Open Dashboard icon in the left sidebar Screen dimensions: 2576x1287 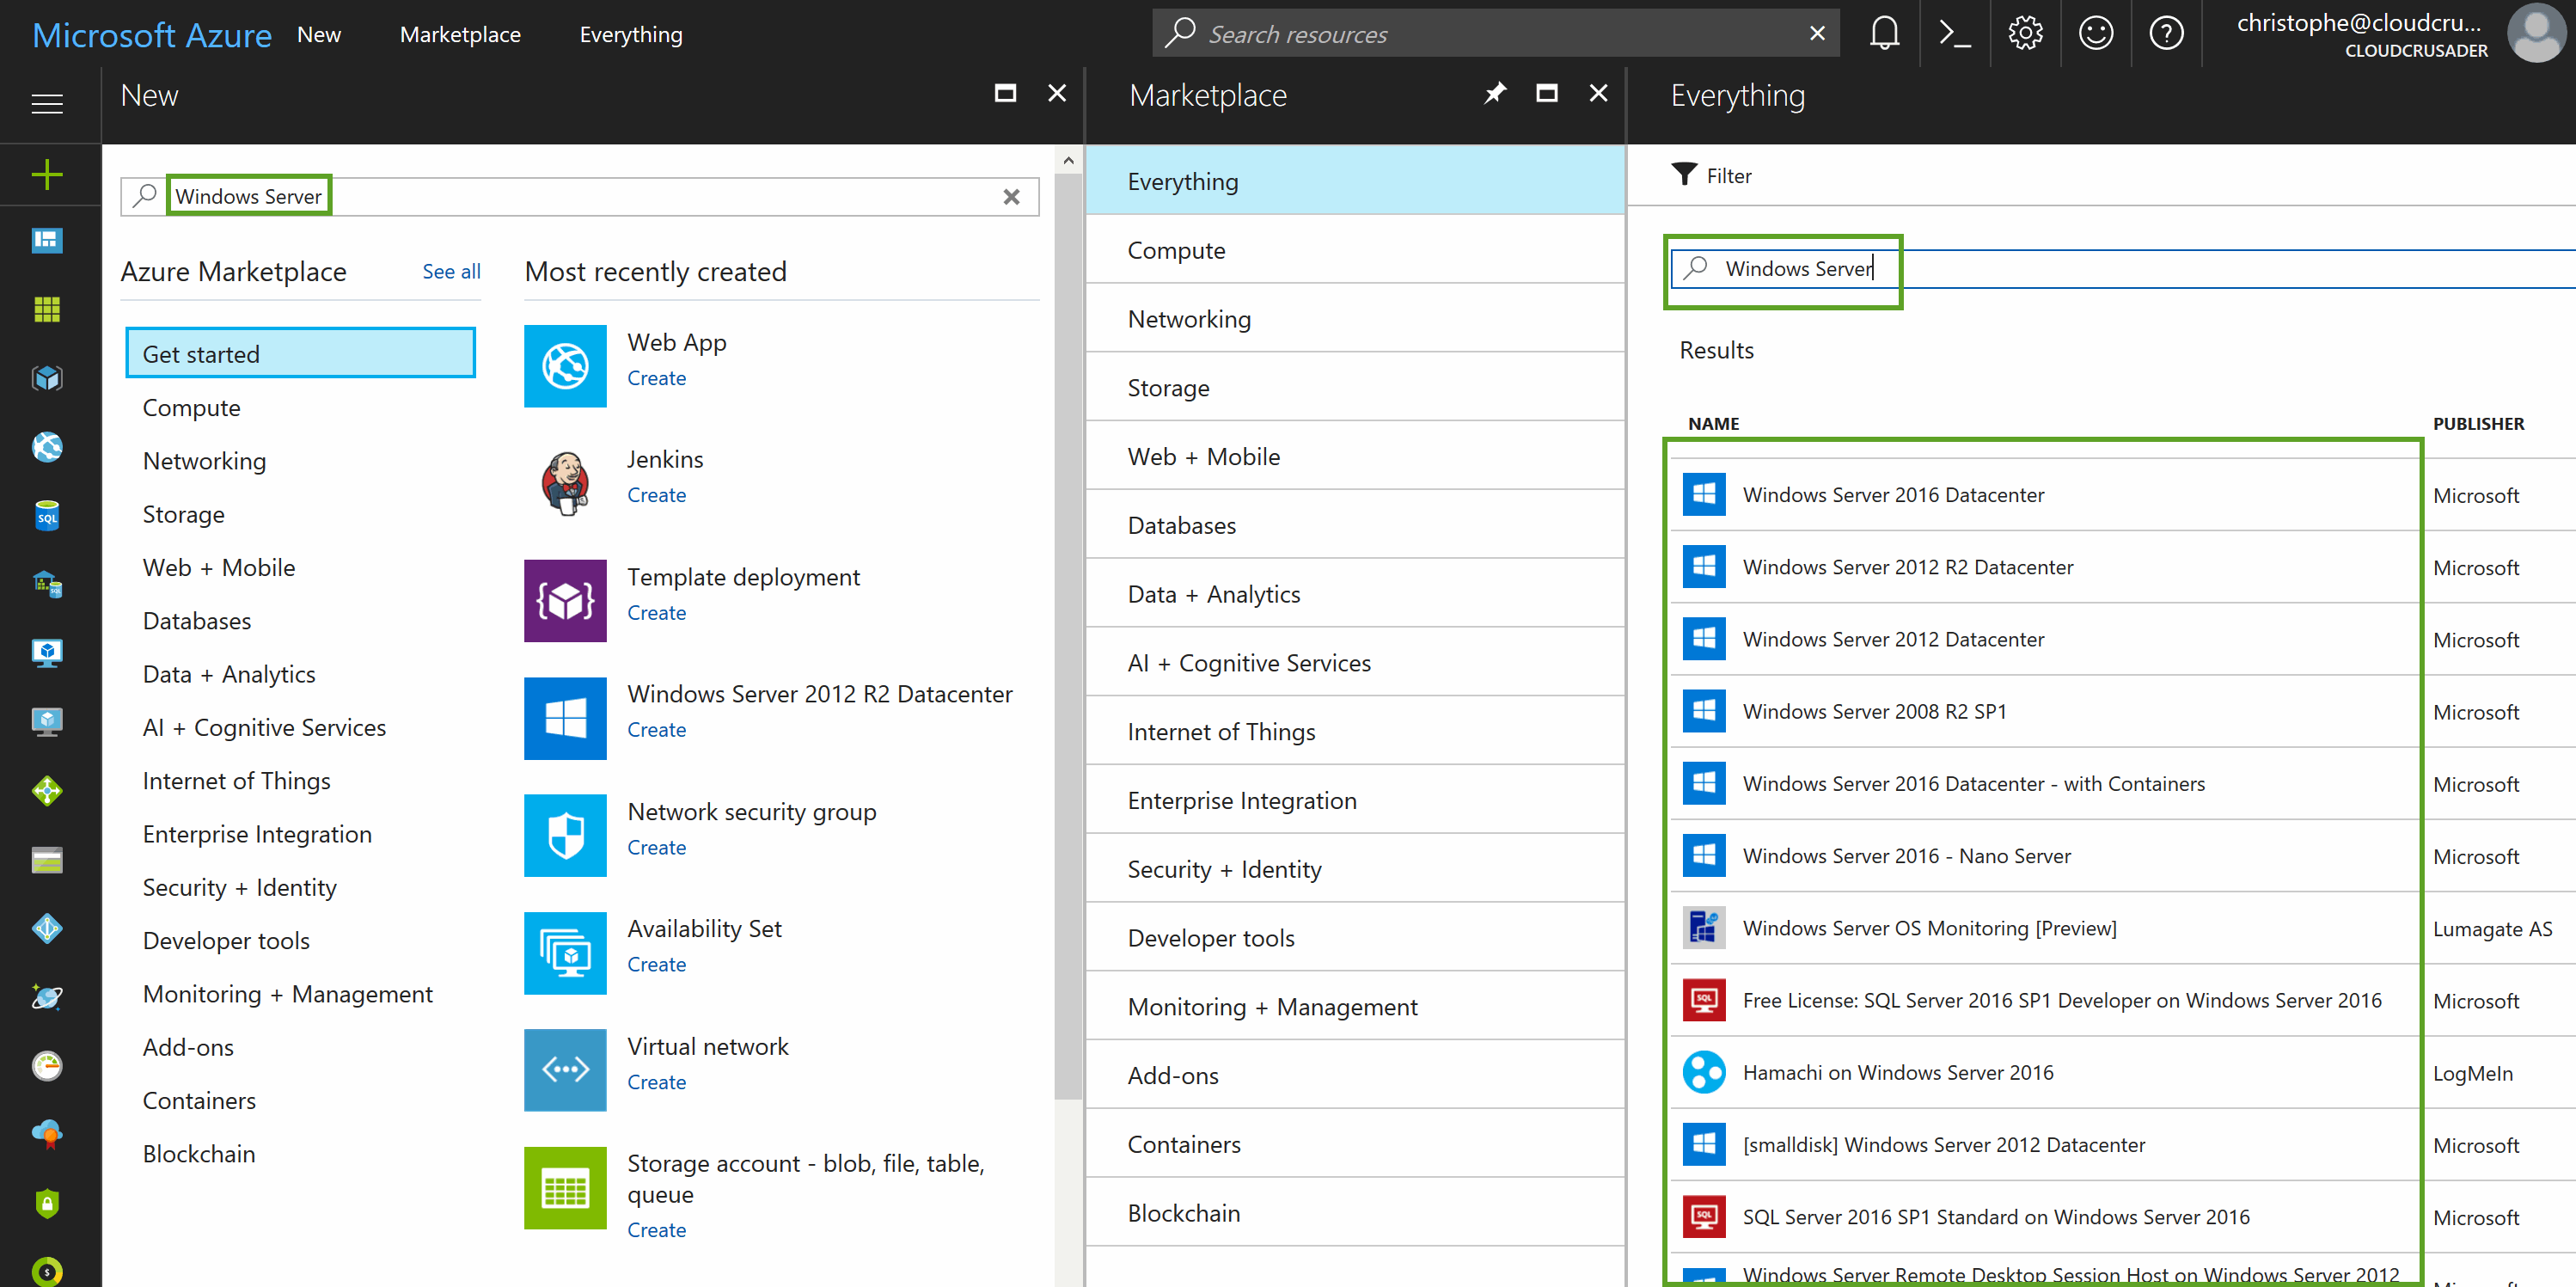(47, 240)
